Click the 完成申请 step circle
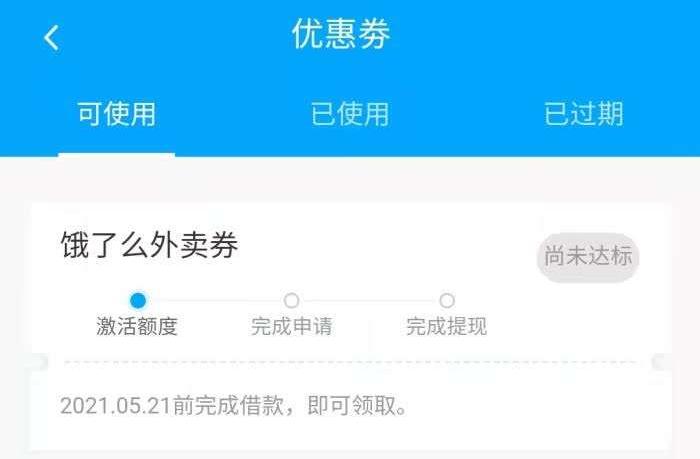700x459 pixels. 292,300
